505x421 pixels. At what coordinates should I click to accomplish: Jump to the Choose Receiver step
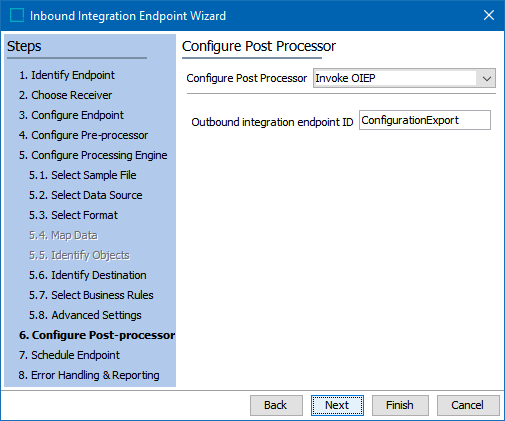pyautogui.click(x=65, y=95)
